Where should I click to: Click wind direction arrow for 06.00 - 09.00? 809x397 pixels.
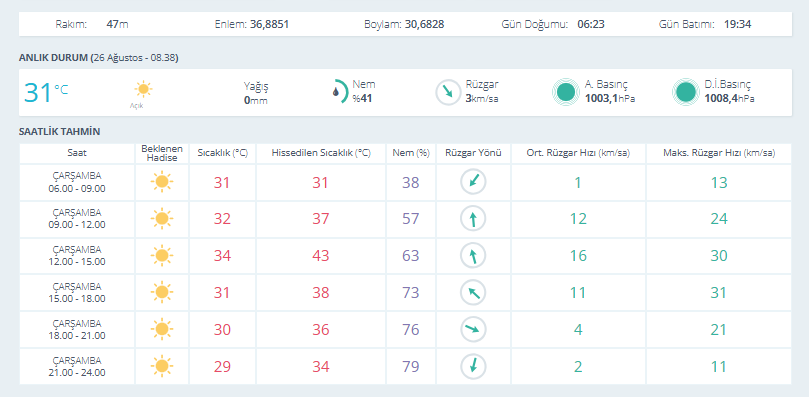473,182
